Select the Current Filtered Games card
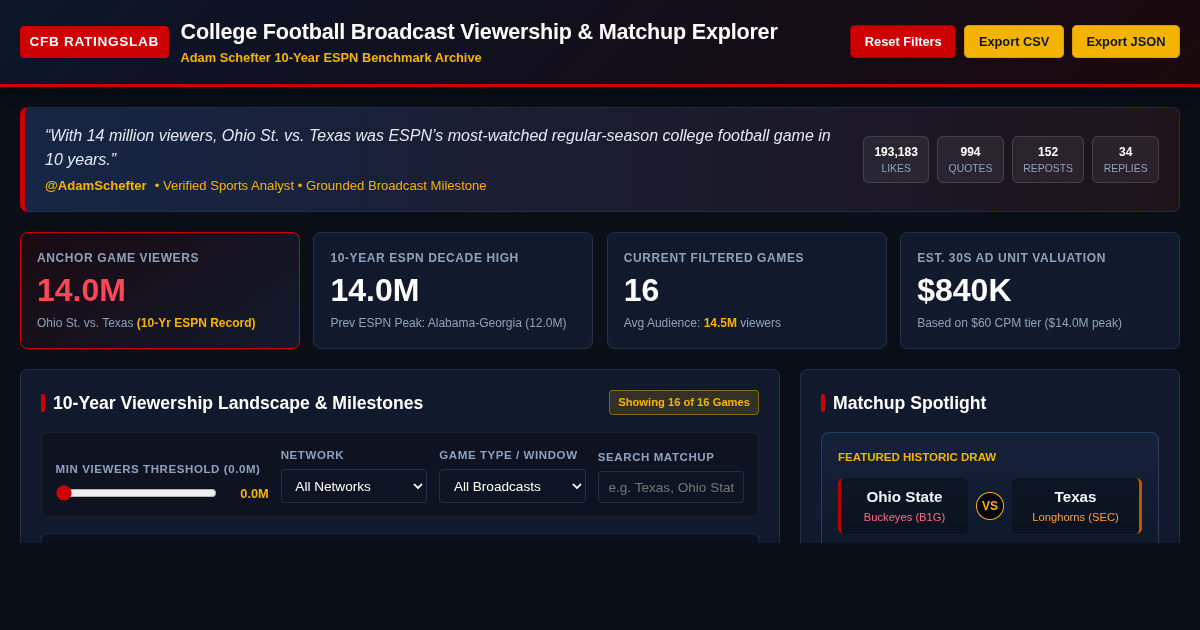Screen dimensions: 1200x630 [747, 290]
